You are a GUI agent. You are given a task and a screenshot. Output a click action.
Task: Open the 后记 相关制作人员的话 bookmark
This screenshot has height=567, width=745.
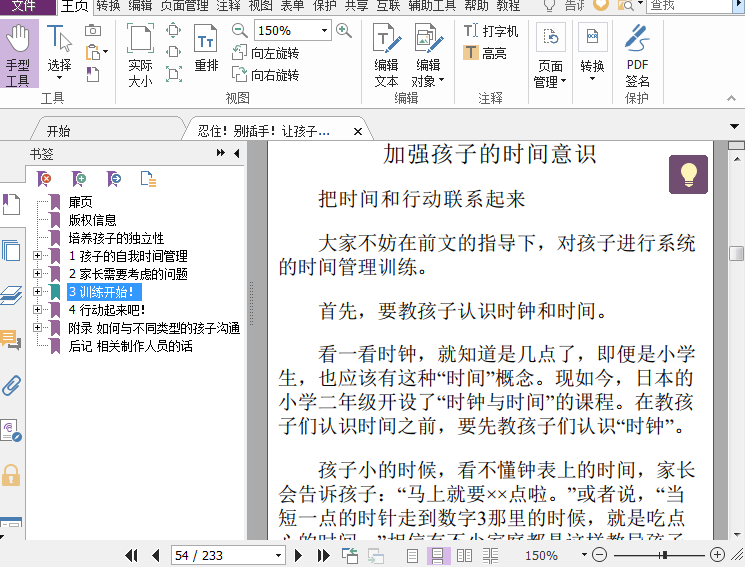[131, 346]
